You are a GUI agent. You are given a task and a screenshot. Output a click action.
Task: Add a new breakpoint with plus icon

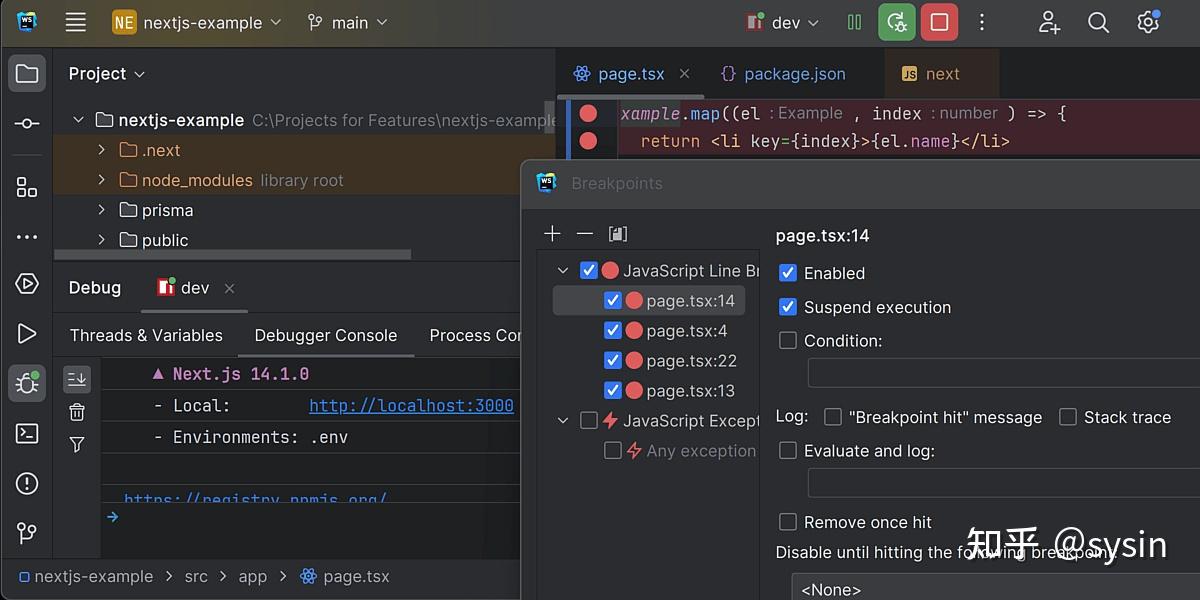(552, 233)
